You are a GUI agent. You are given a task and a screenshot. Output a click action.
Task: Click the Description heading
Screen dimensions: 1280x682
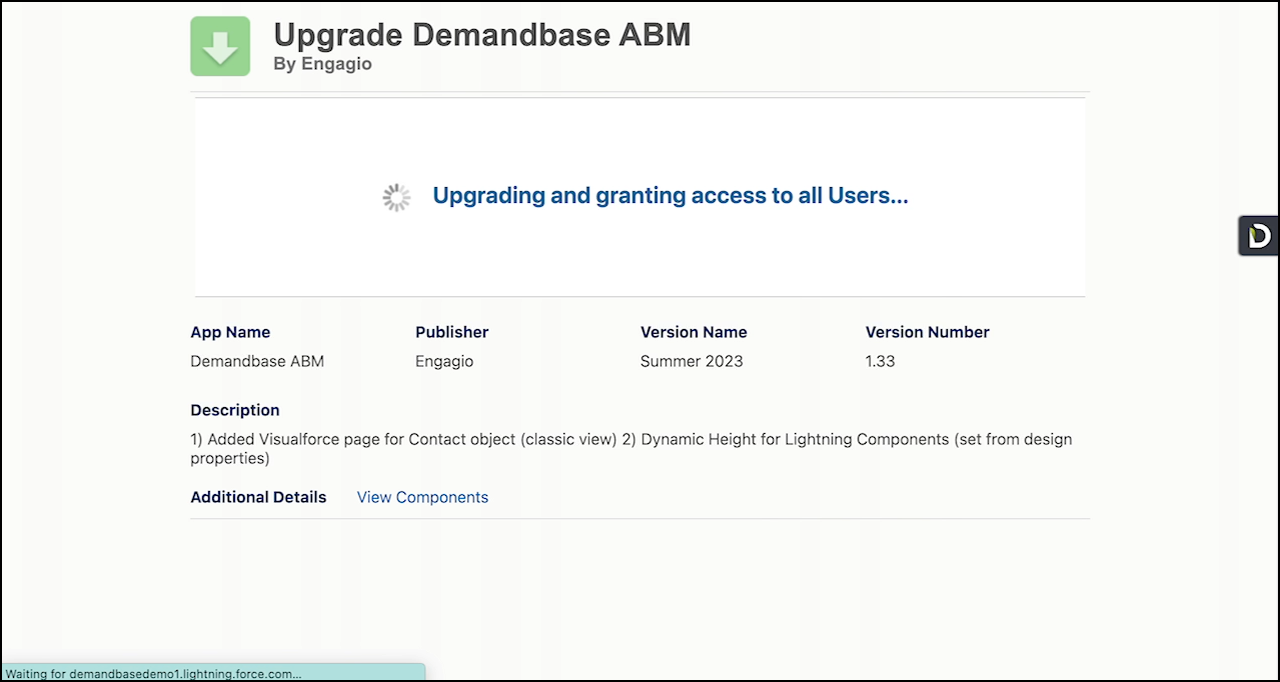click(235, 410)
